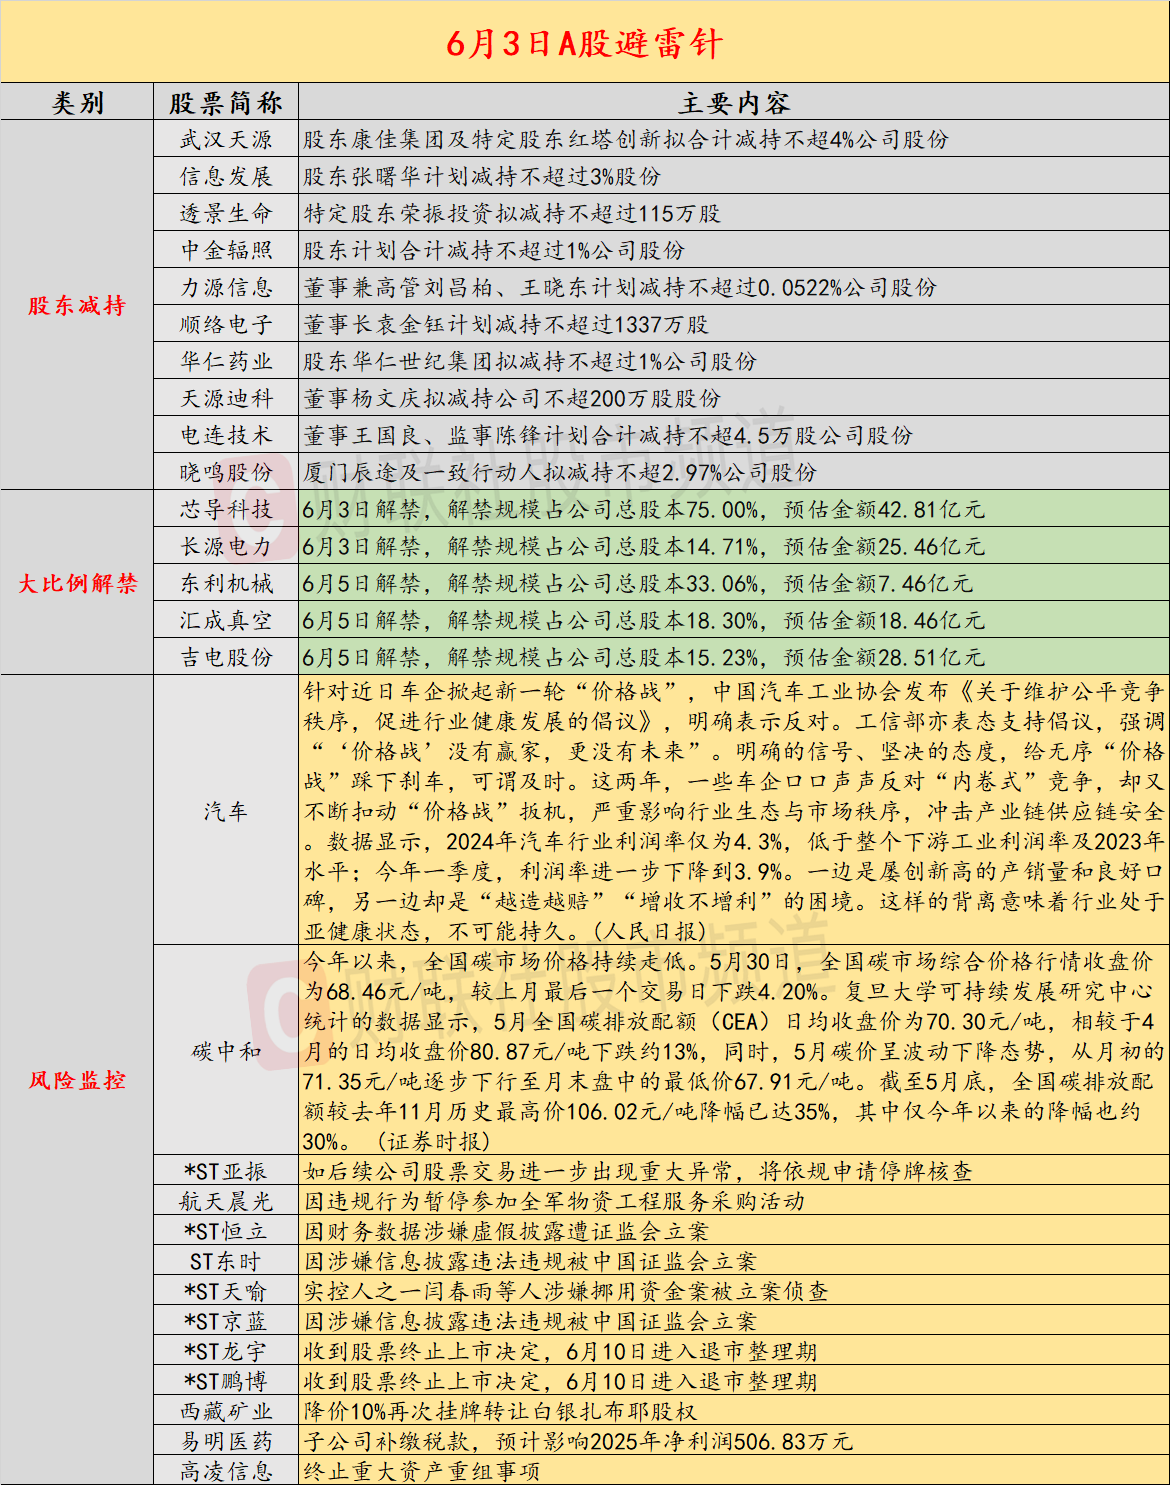This screenshot has height=1485, width=1170.
Task: Click 暂停参加全军物资工程服务采购活动 text
Action: click(612, 1202)
